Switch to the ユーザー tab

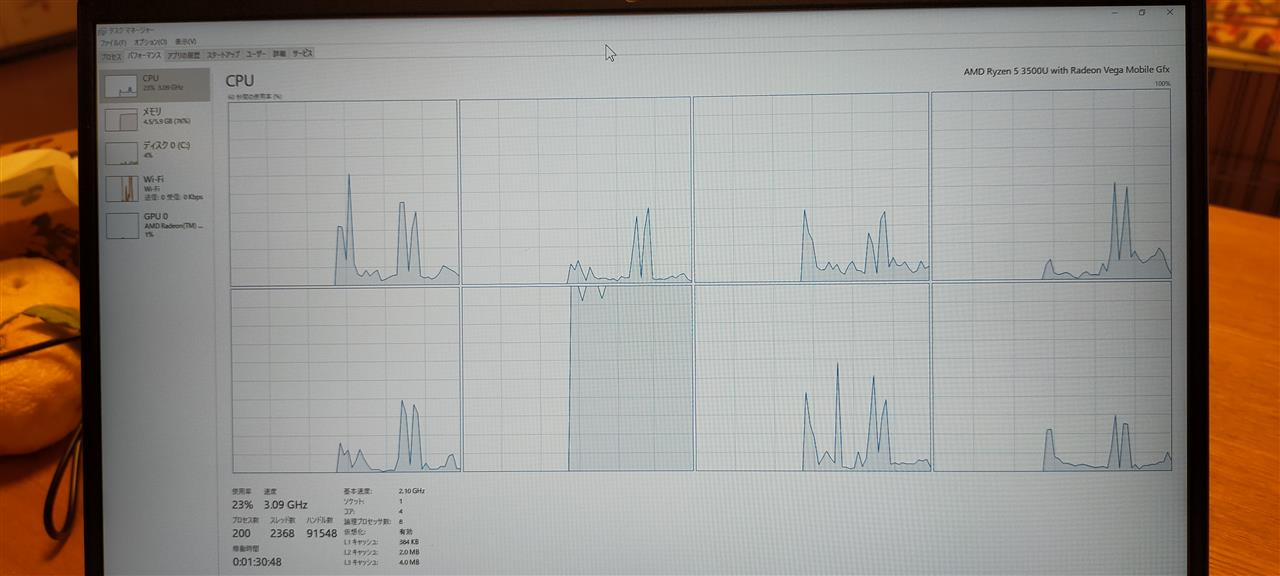[256, 54]
